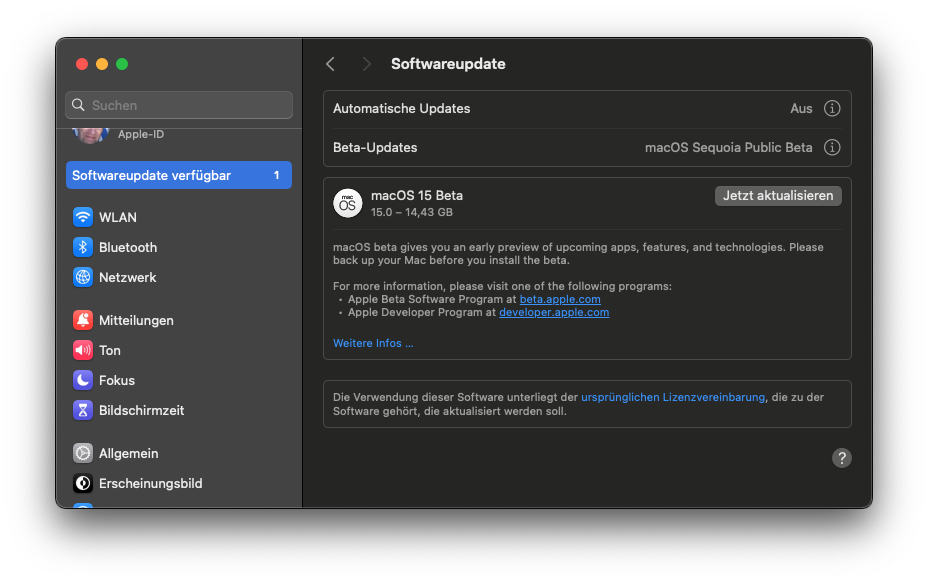928x582 pixels.
Task: Open Erscheinungsbild appearance icon
Action: 83,483
